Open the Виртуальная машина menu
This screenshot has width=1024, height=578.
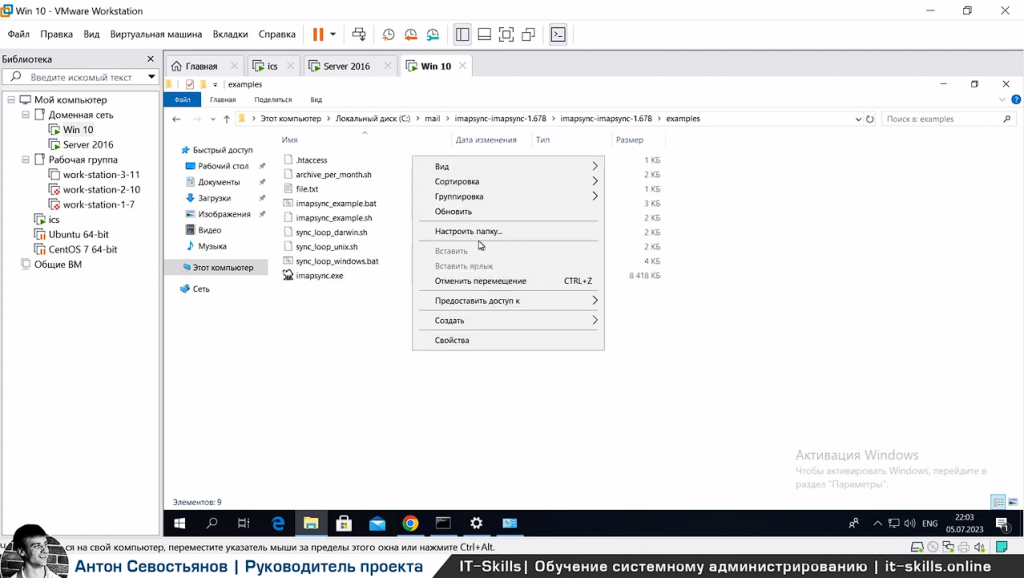click(156, 34)
